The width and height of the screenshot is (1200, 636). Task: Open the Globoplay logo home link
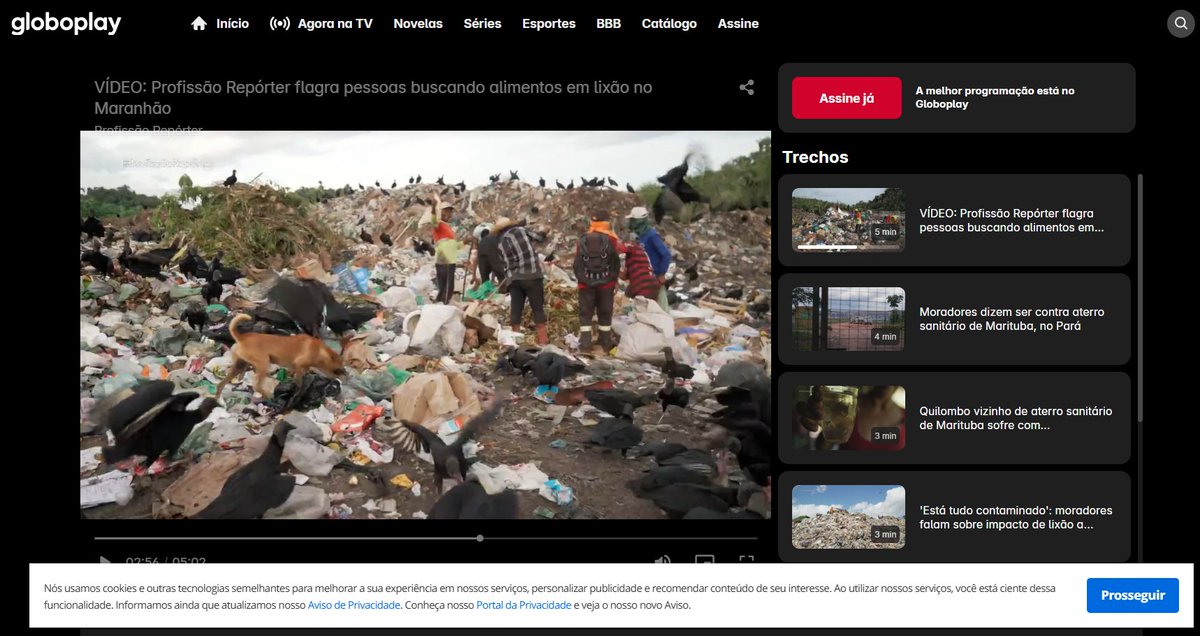click(x=66, y=23)
